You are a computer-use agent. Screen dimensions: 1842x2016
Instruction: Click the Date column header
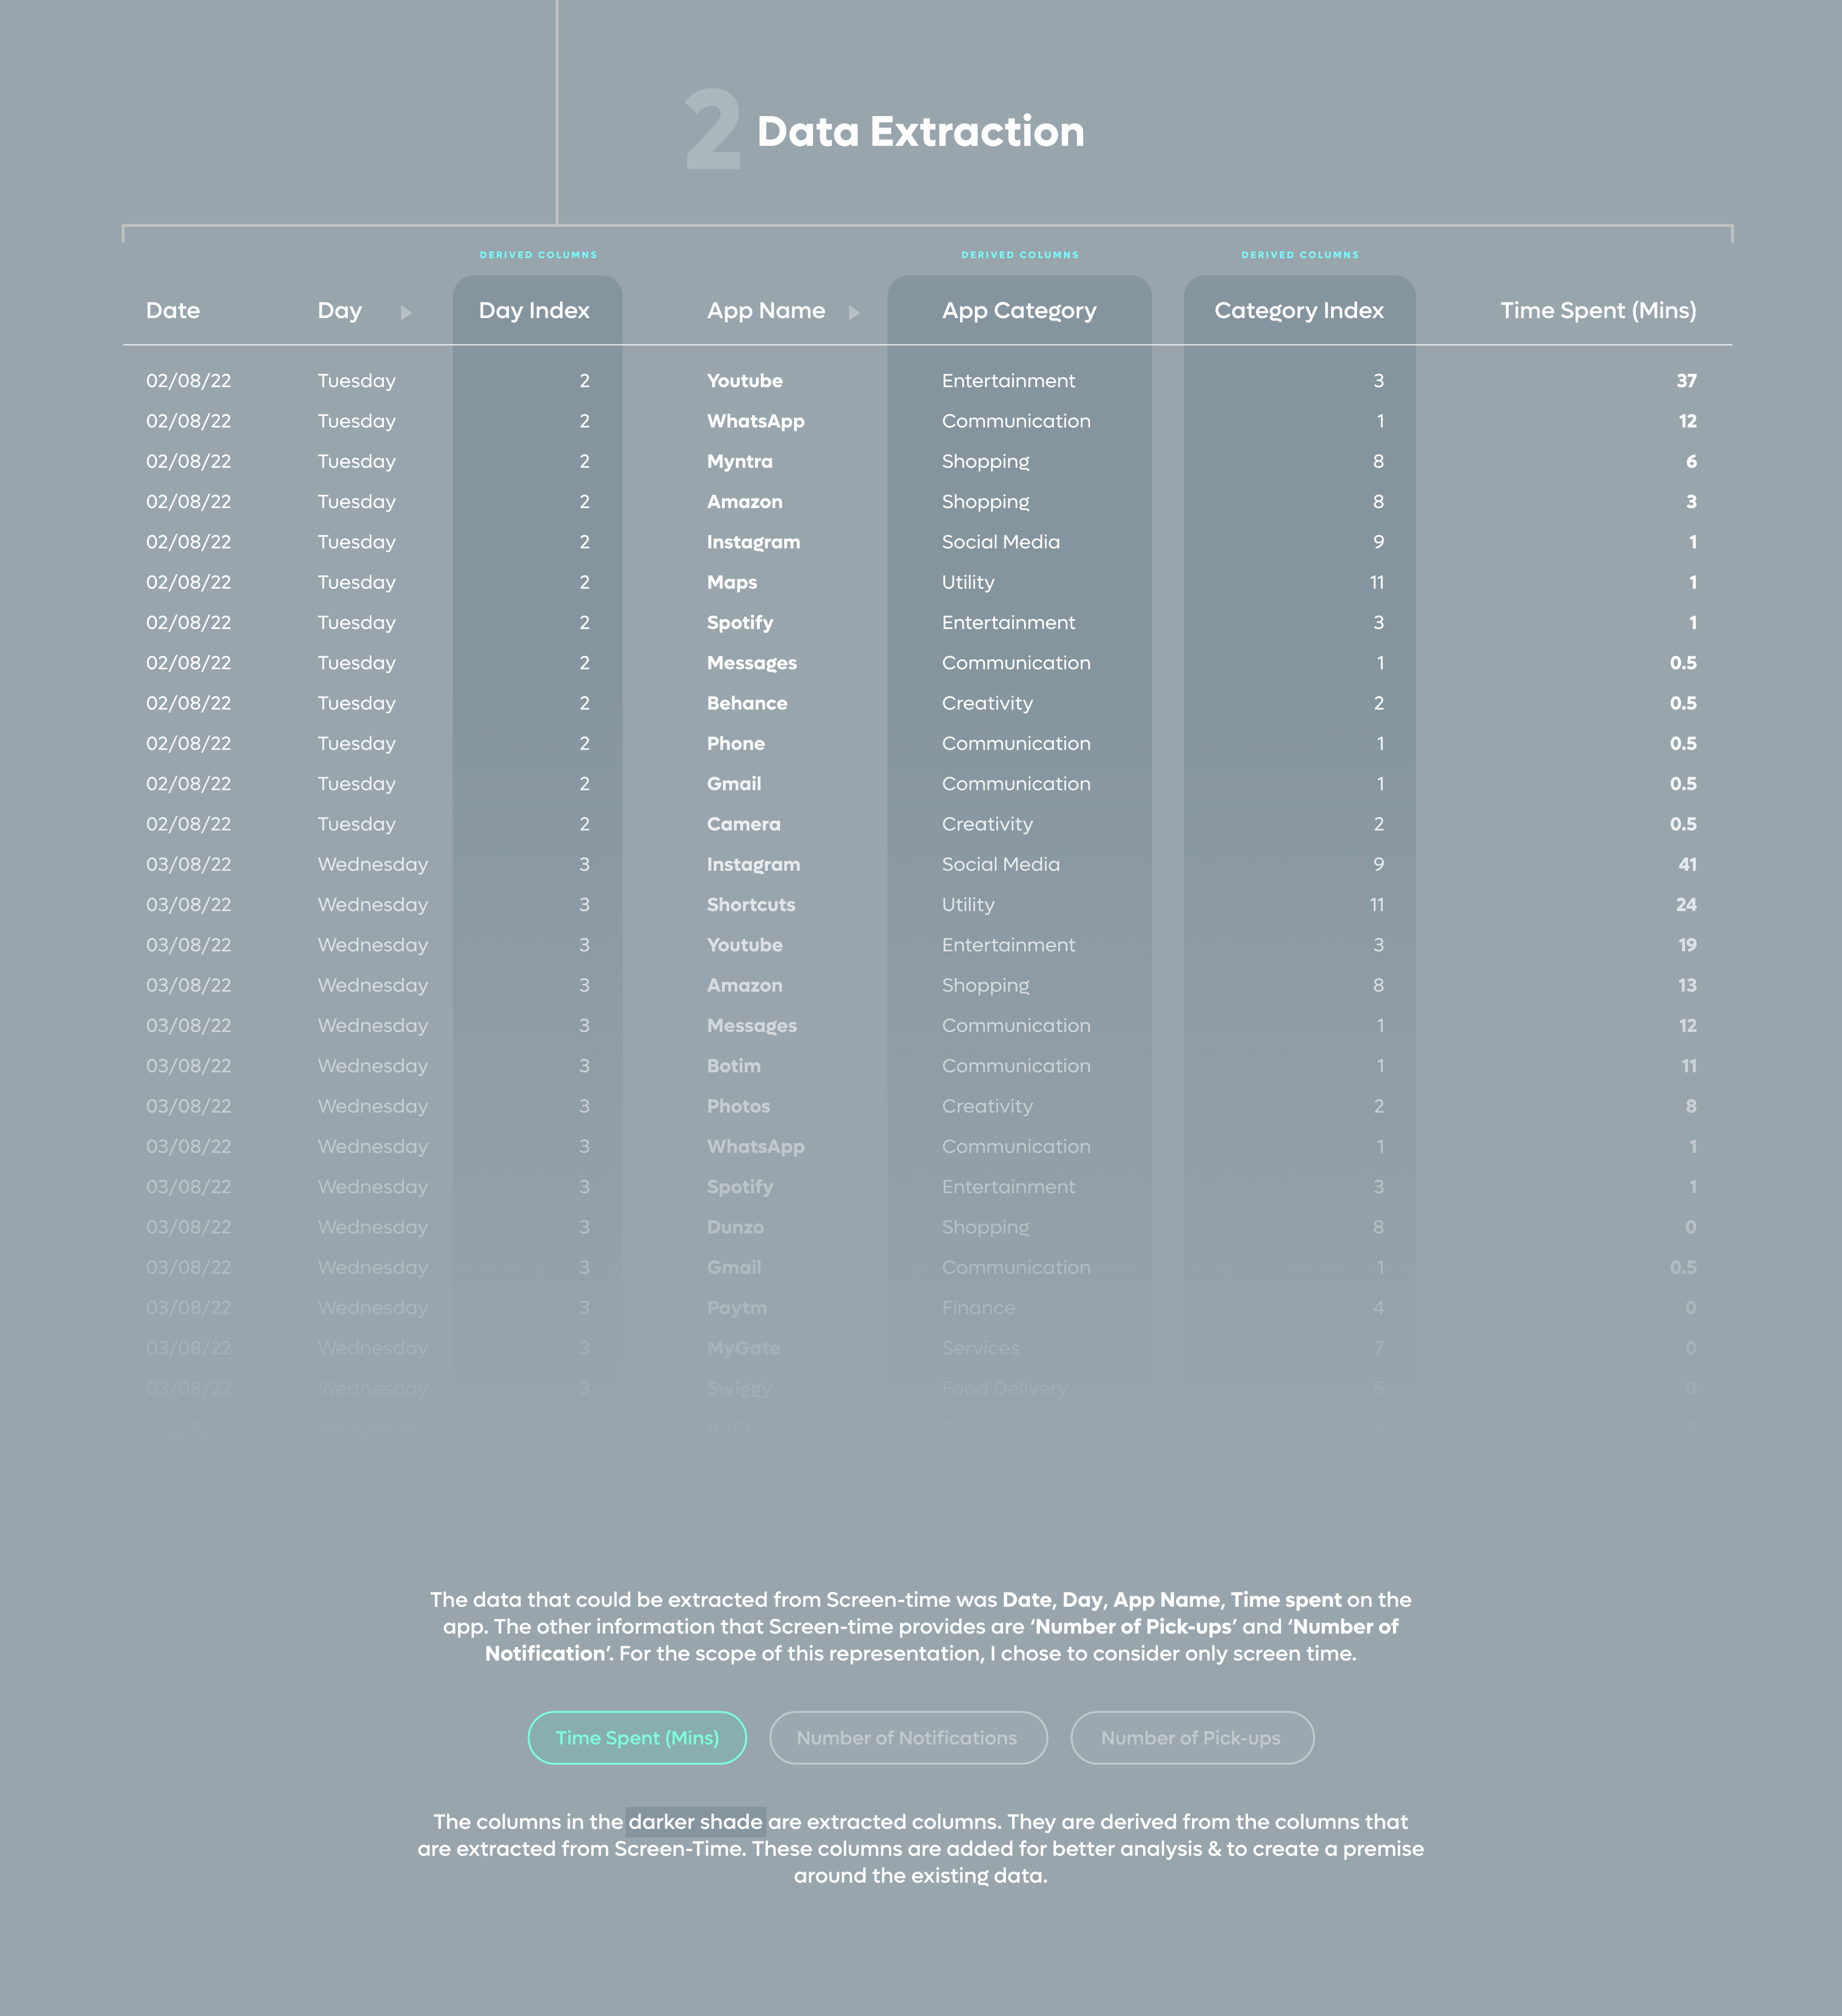coord(173,311)
